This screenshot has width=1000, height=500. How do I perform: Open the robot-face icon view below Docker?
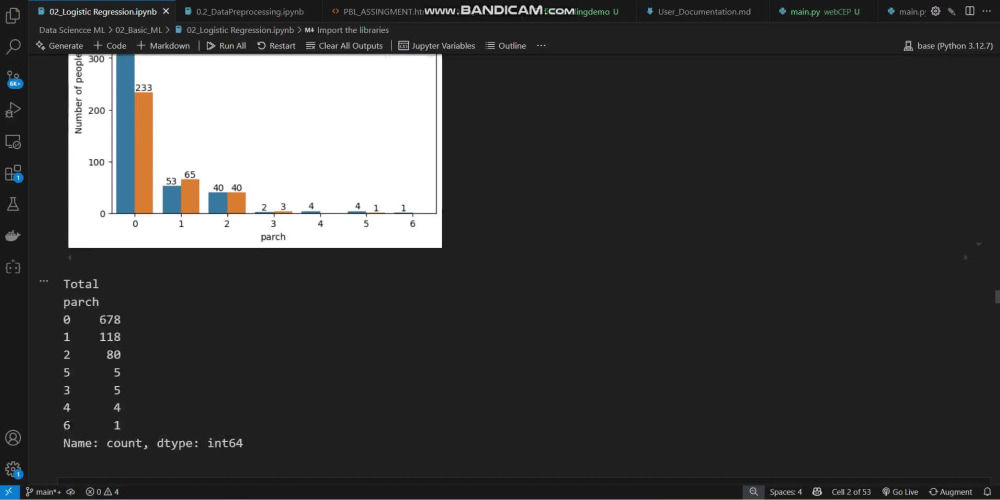(13, 267)
